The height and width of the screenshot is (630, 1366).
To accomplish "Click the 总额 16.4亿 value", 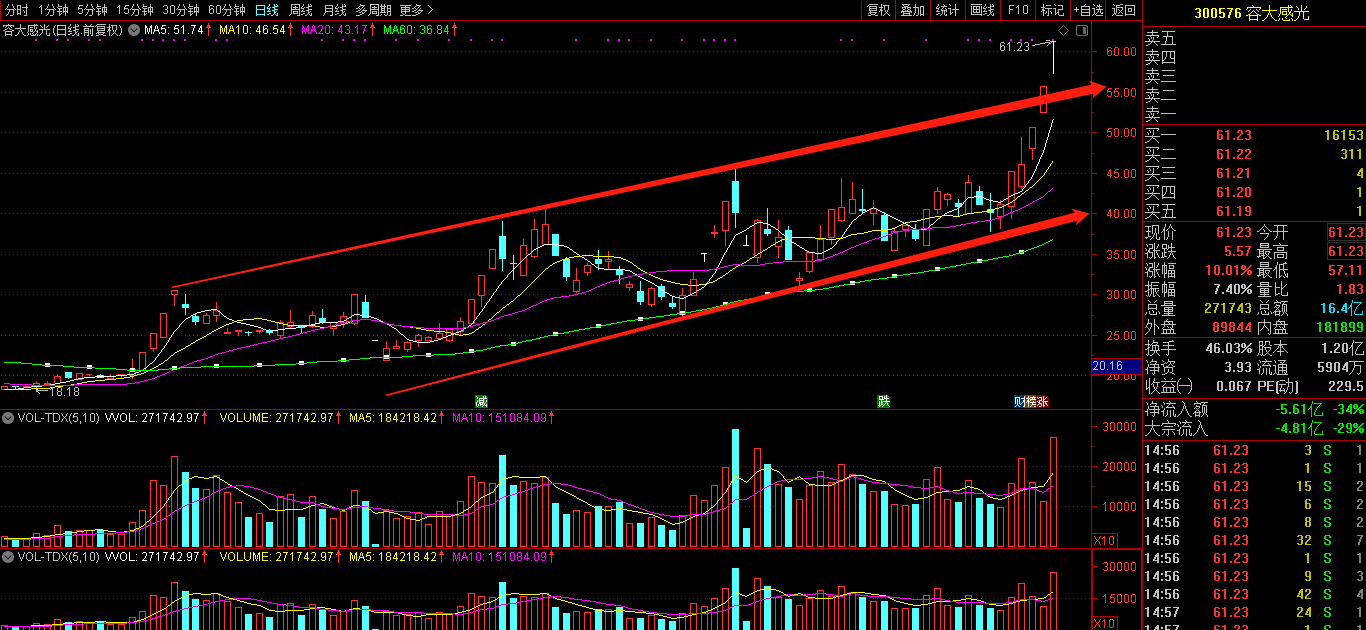I will [1343, 308].
